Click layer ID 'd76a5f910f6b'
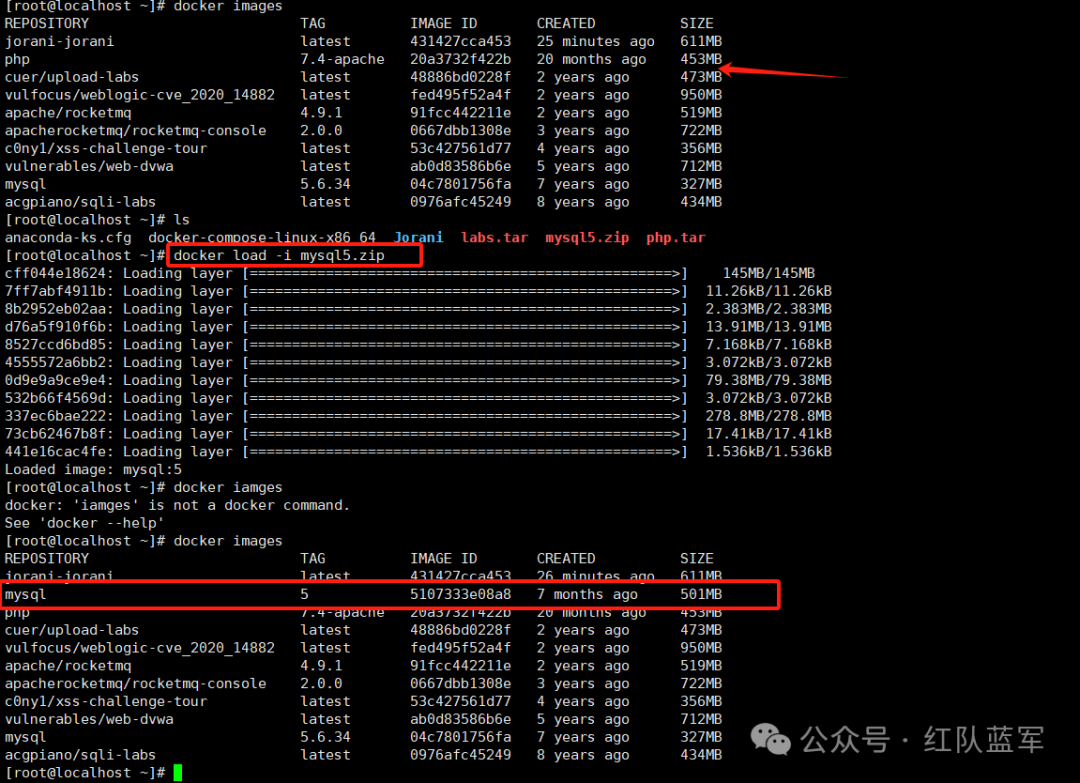Image resolution: width=1080 pixels, height=783 pixels. click(x=55, y=327)
